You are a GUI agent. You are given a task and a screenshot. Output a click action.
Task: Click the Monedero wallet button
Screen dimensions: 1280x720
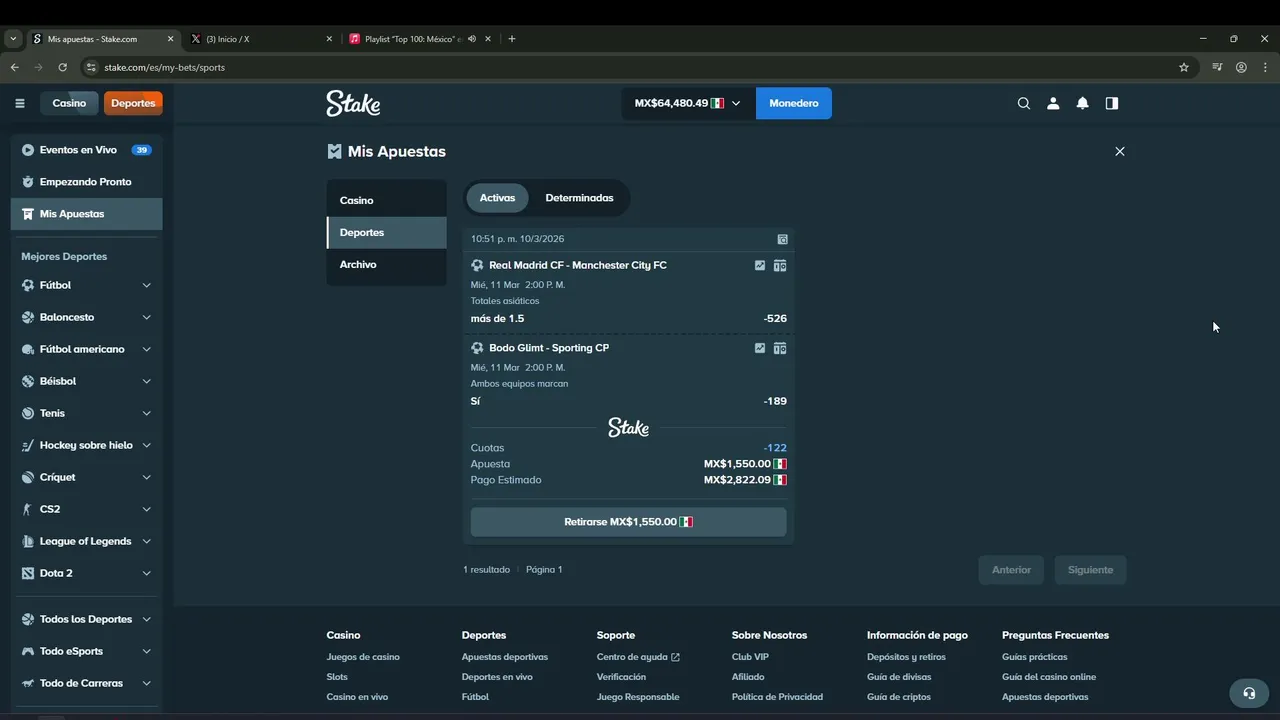point(794,103)
